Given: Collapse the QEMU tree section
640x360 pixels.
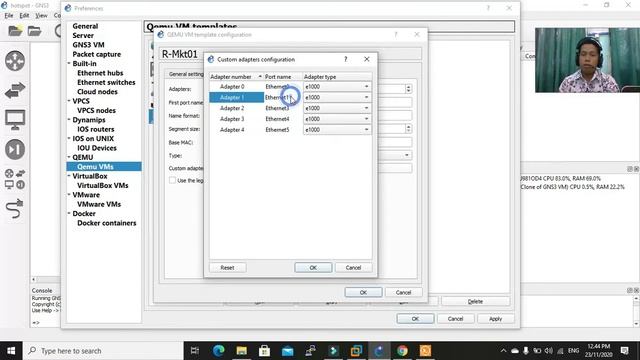Looking at the screenshot, I should (x=69, y=157).
